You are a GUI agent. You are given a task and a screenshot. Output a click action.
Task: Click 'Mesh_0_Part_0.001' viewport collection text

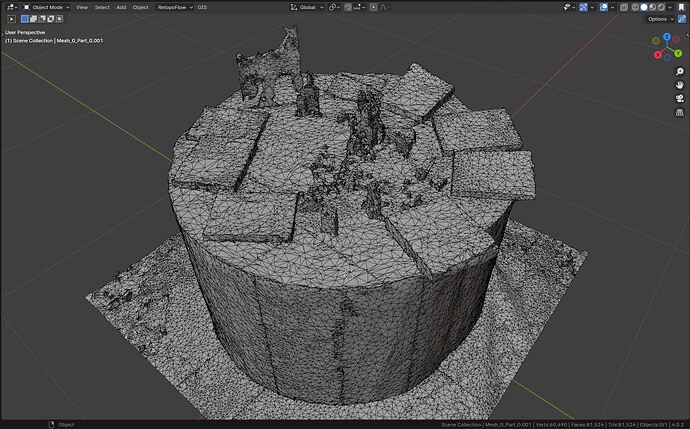(x=80, y=40)
